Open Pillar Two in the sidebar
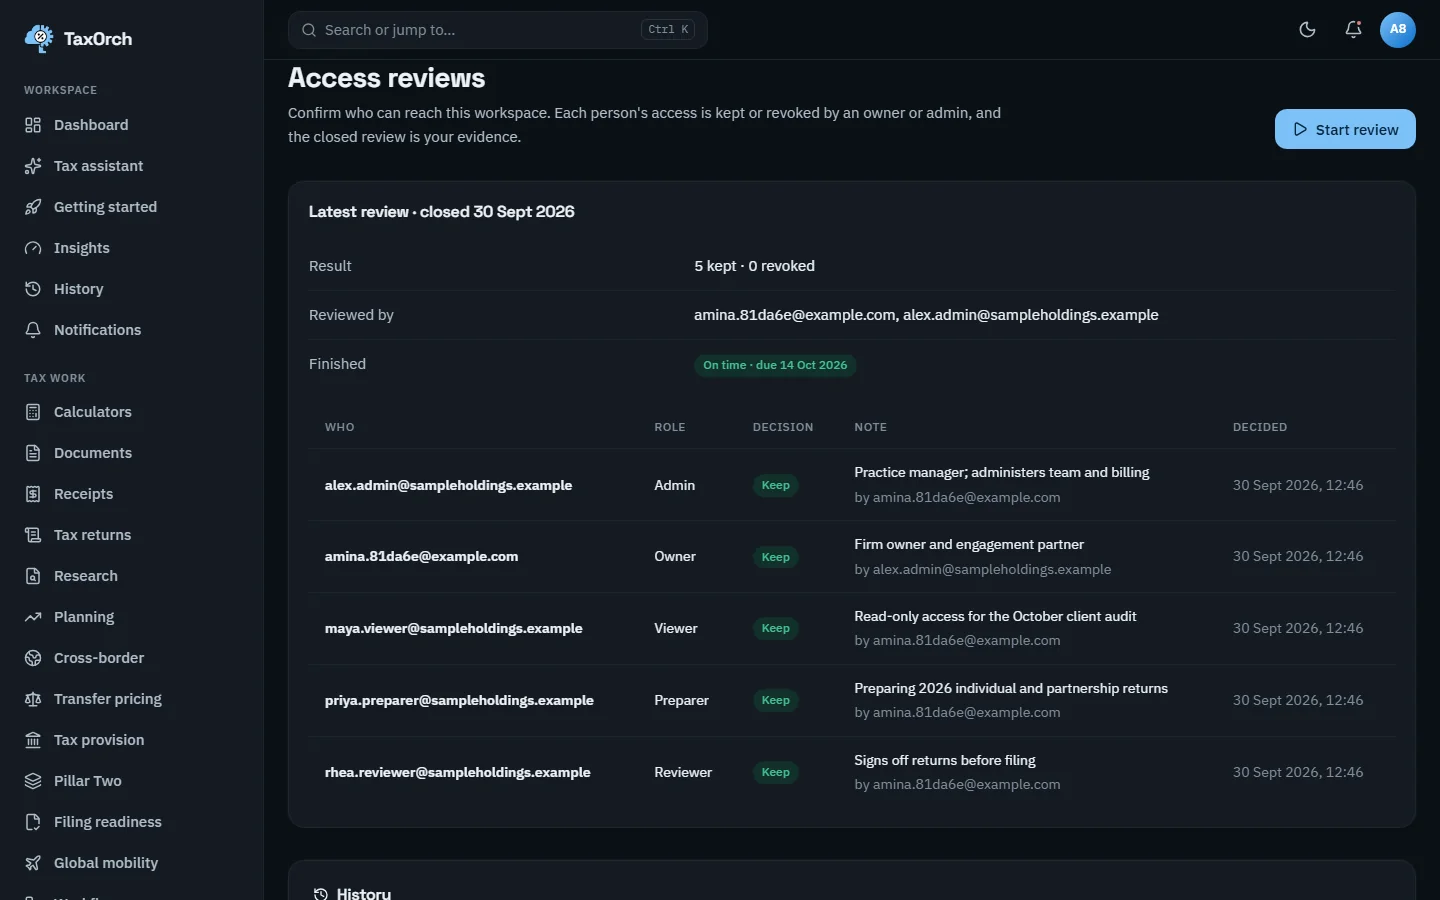 [132, 781]
